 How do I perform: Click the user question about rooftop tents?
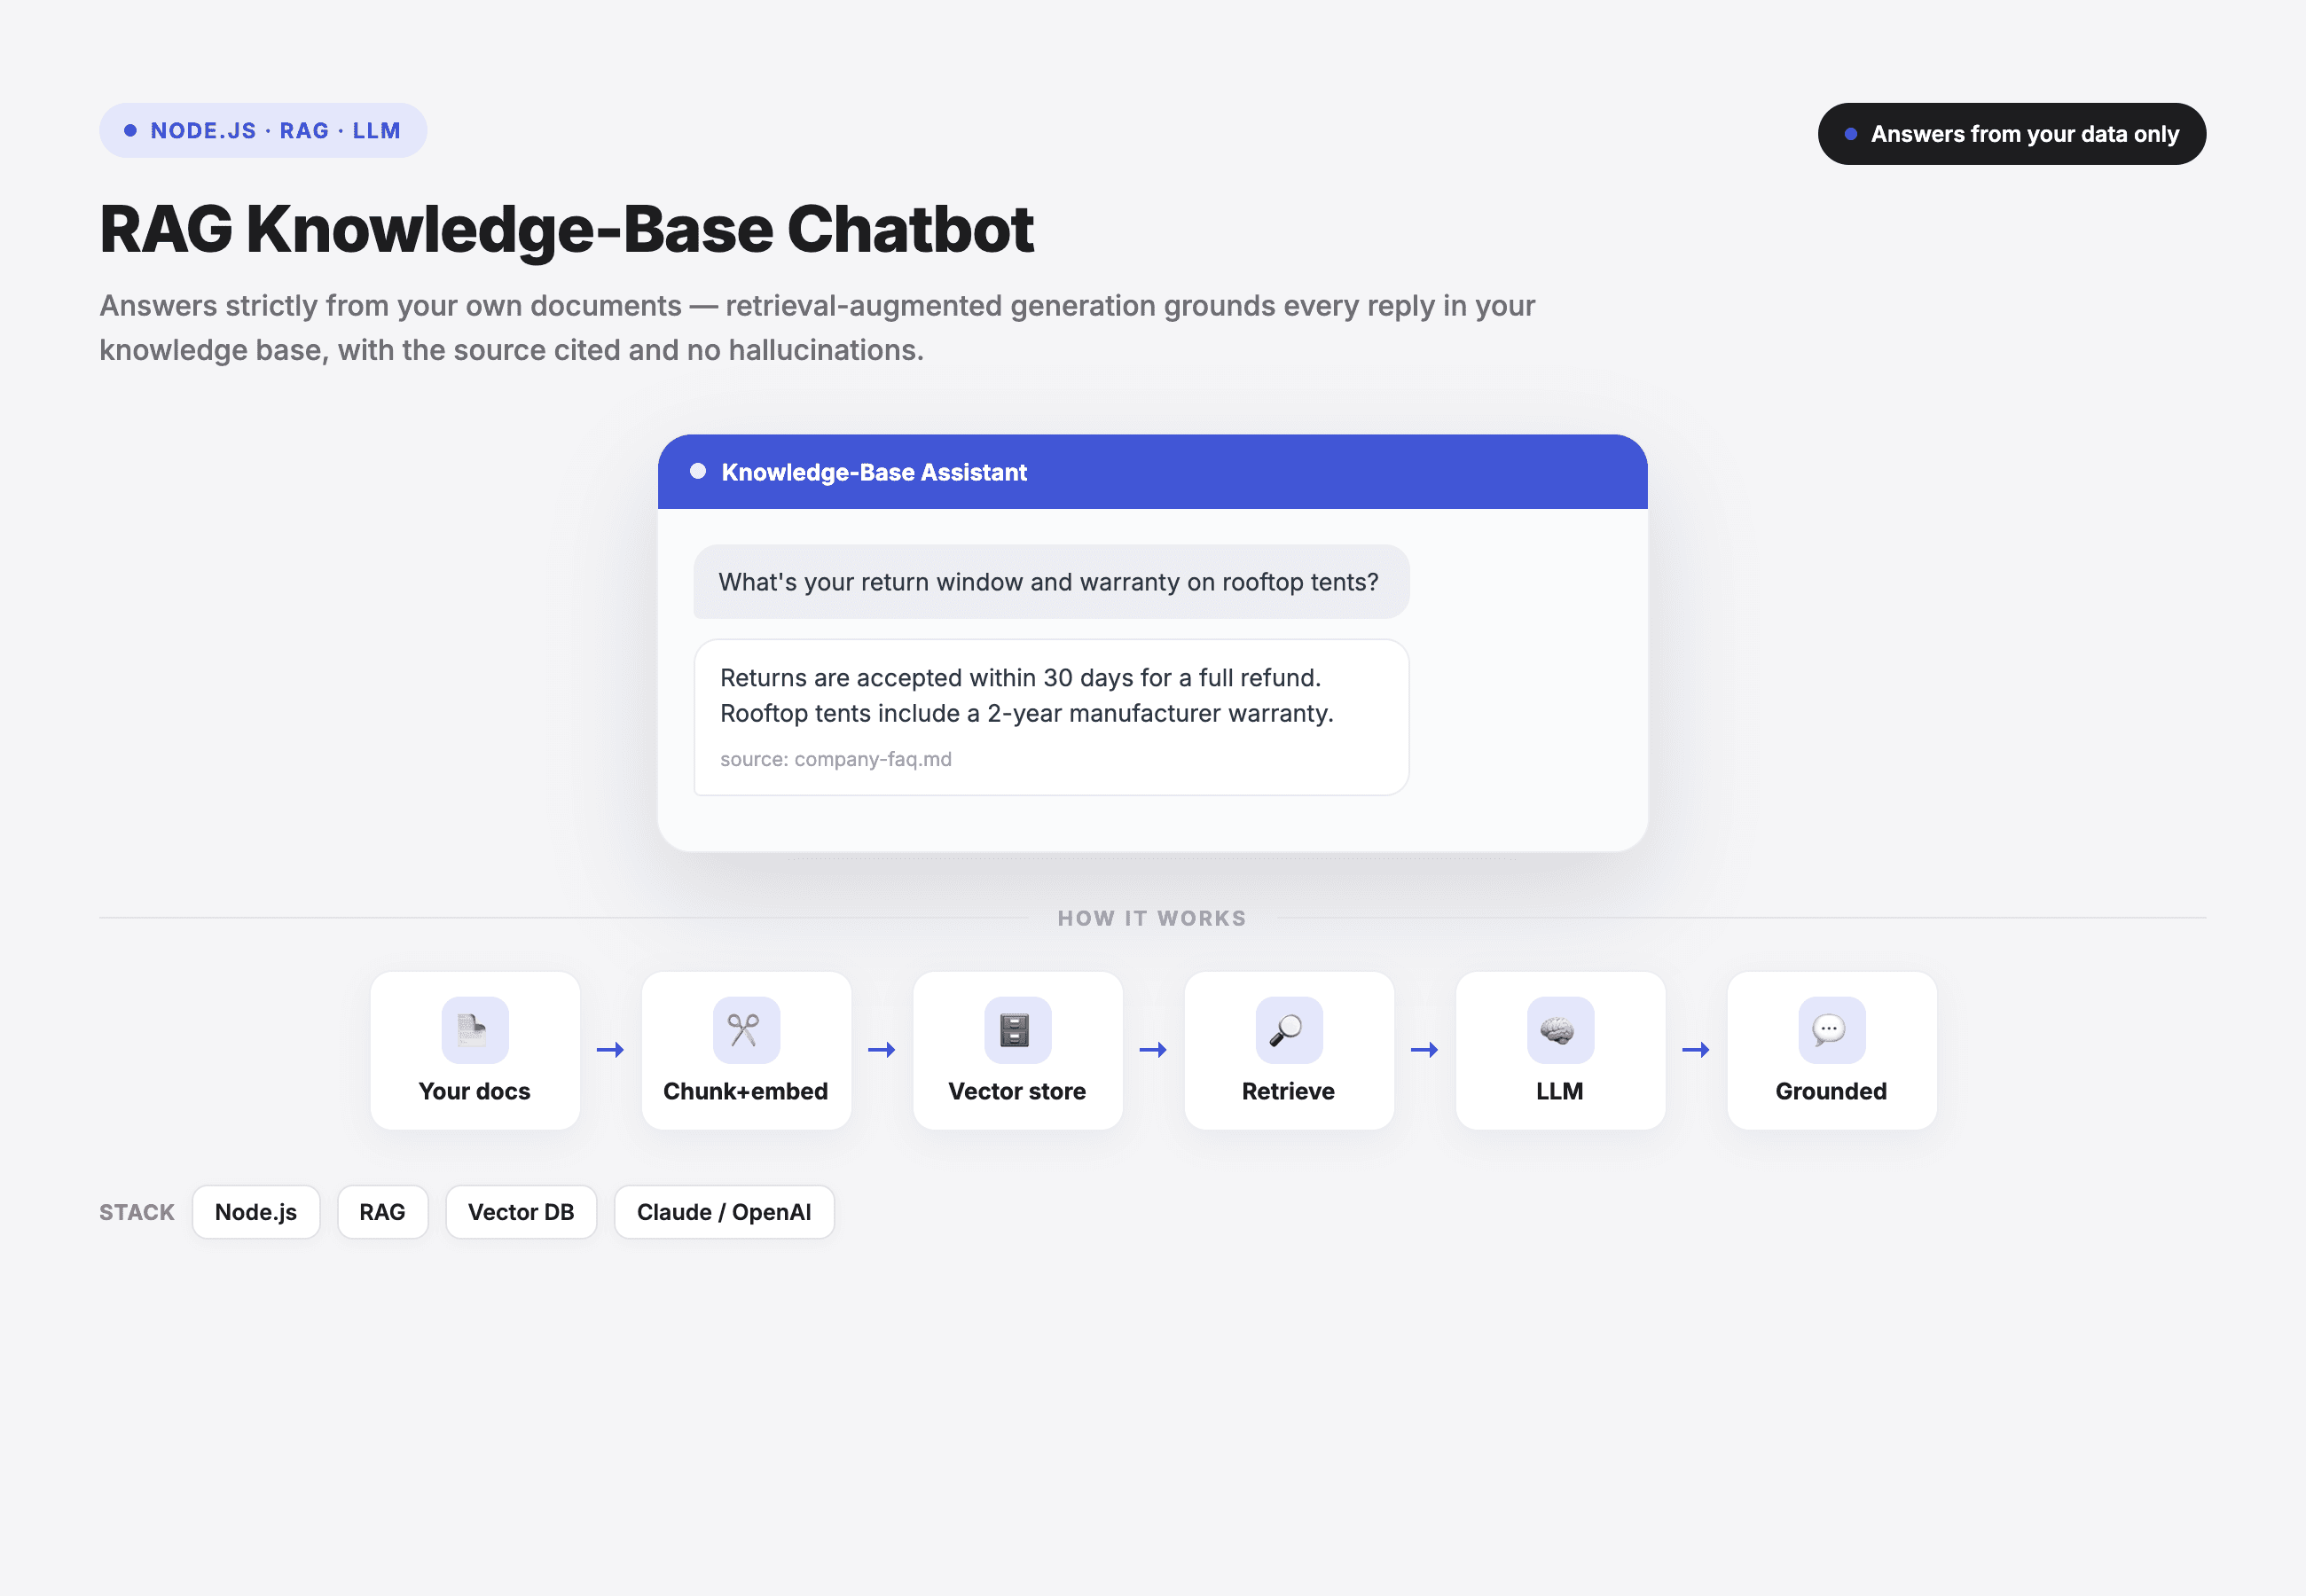pyautogui.click(x=1051, y=582)
